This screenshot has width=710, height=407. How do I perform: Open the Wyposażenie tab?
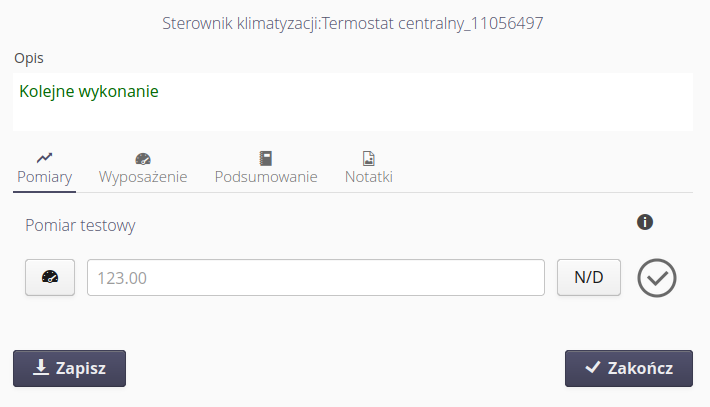pyautogui.click(x=143, y=177)
